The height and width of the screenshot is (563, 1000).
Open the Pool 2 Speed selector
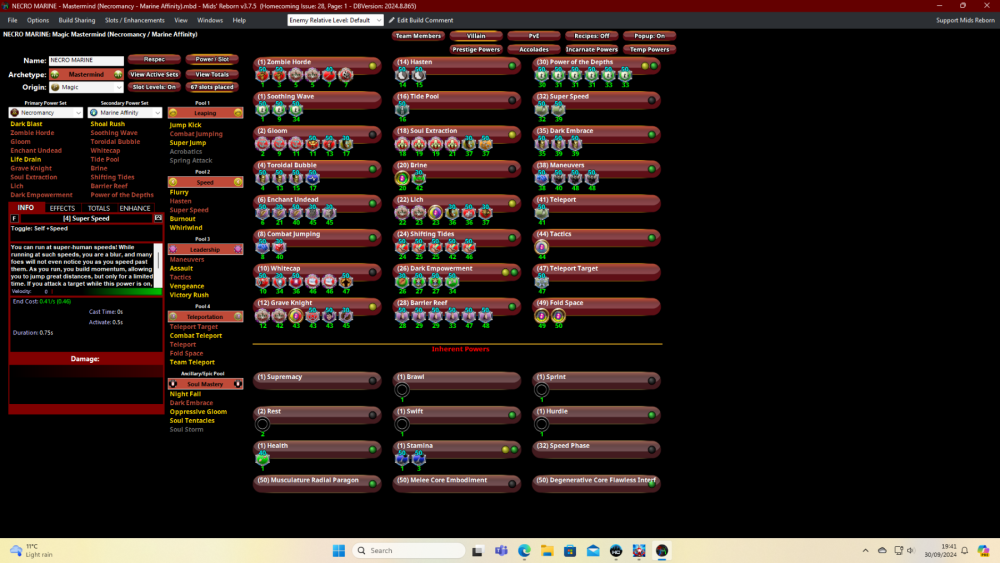(x=205, y=182)
